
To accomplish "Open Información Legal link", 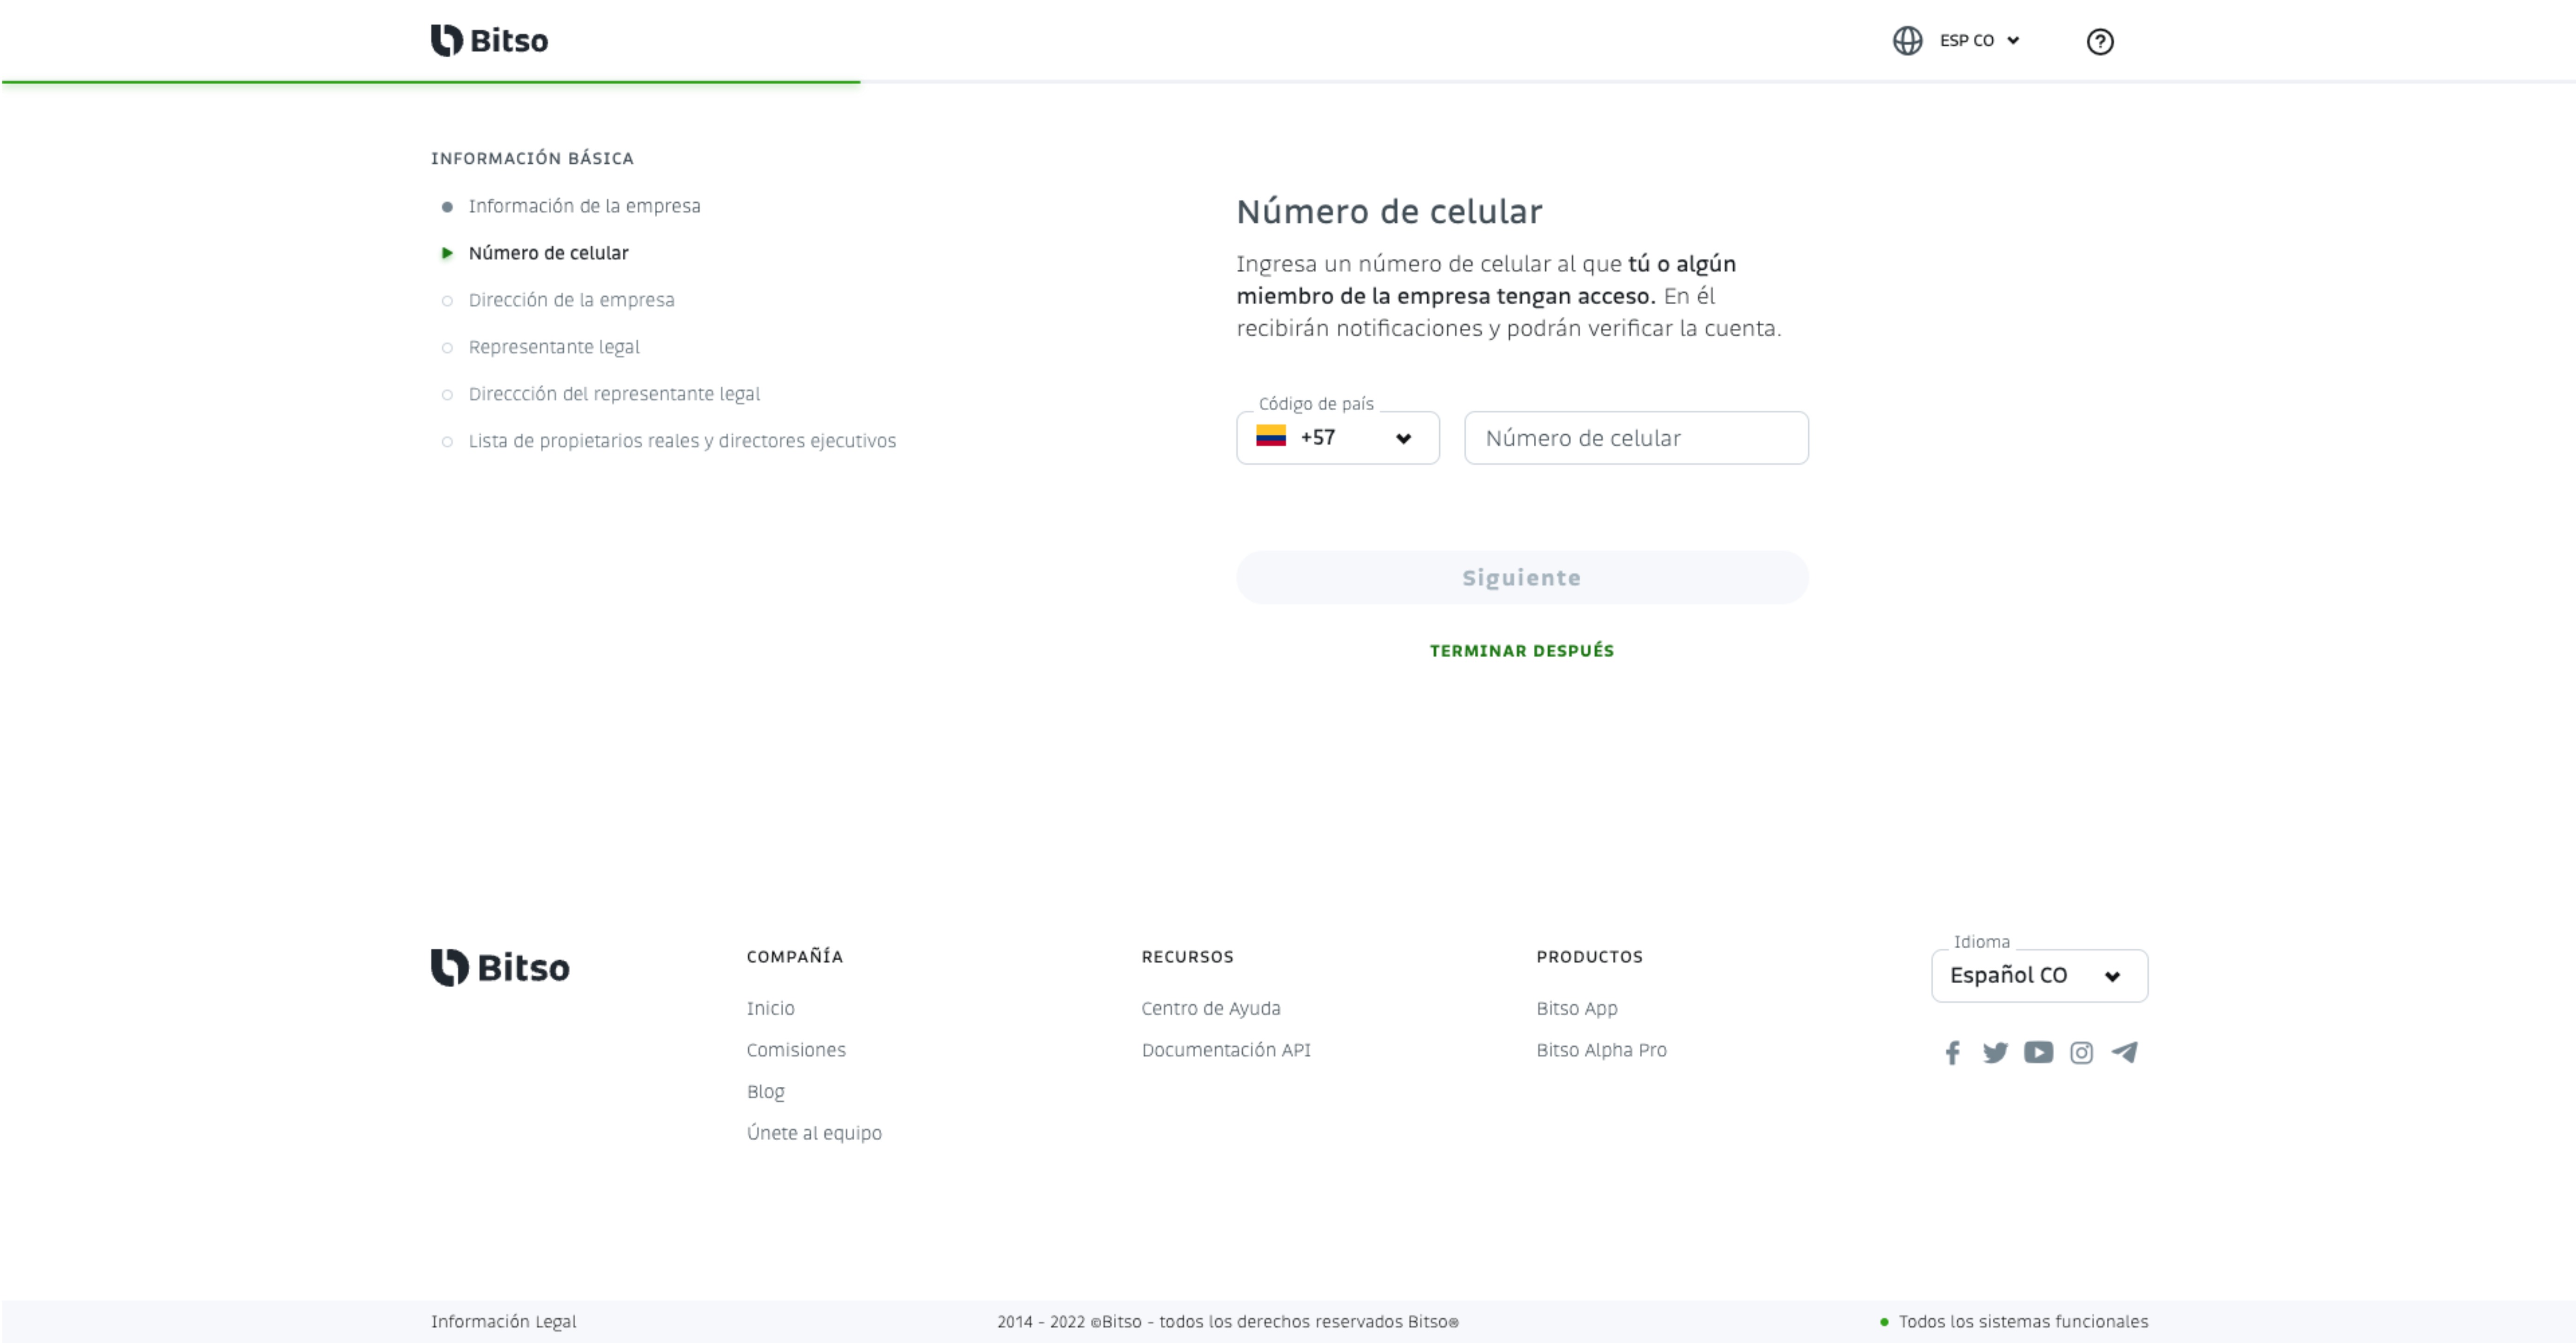I will pyautogui.click(x=503, y=1322).
